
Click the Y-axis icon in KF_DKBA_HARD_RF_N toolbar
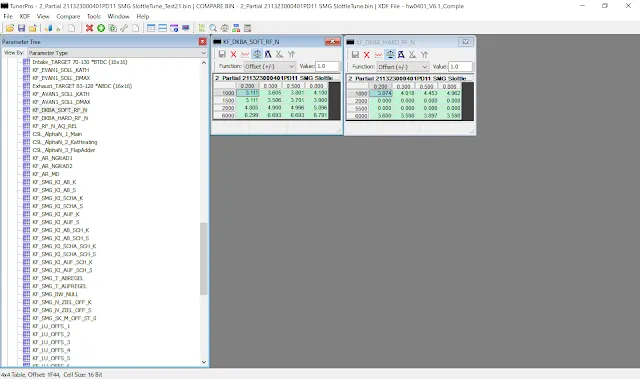pos(424,55)
